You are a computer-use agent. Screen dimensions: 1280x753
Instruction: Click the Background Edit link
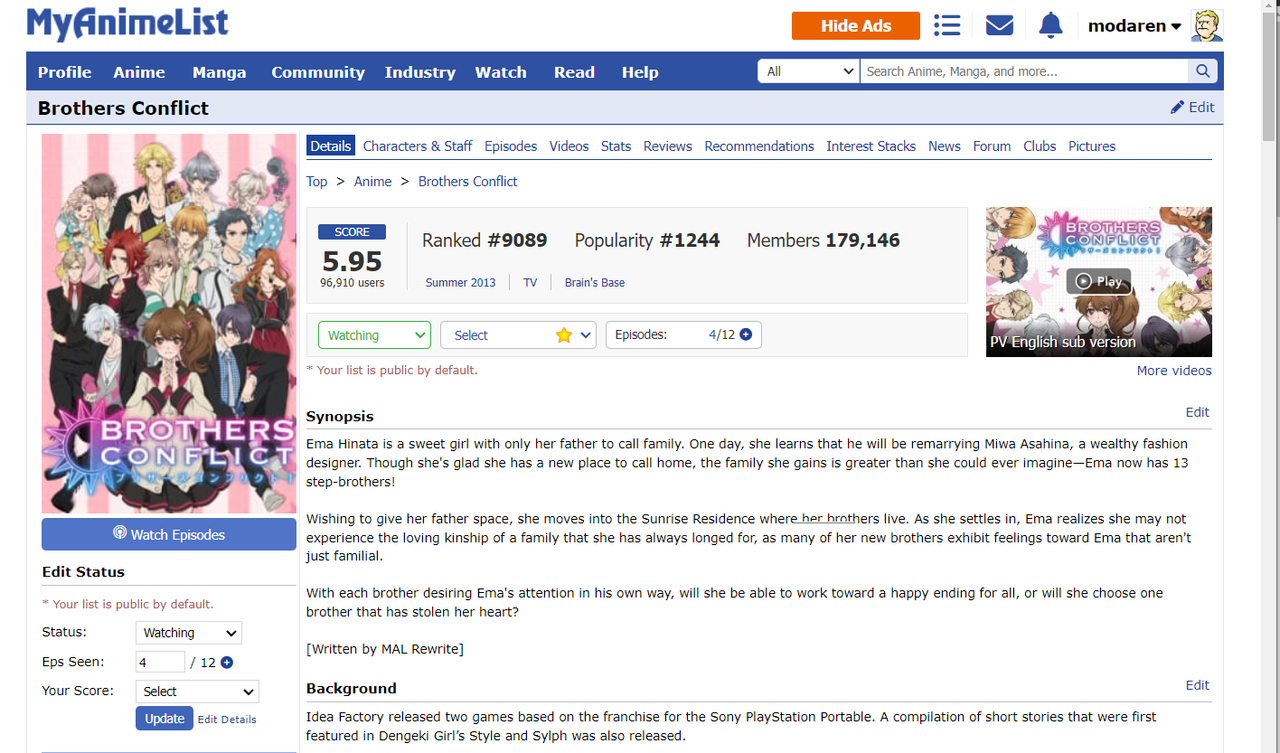[x=1197, y=685]
